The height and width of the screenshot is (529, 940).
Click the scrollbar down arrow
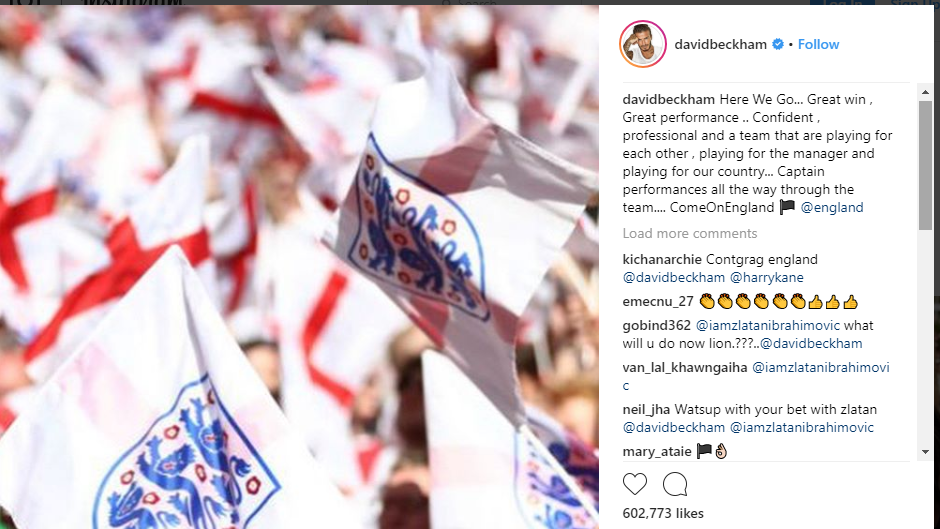925,452
